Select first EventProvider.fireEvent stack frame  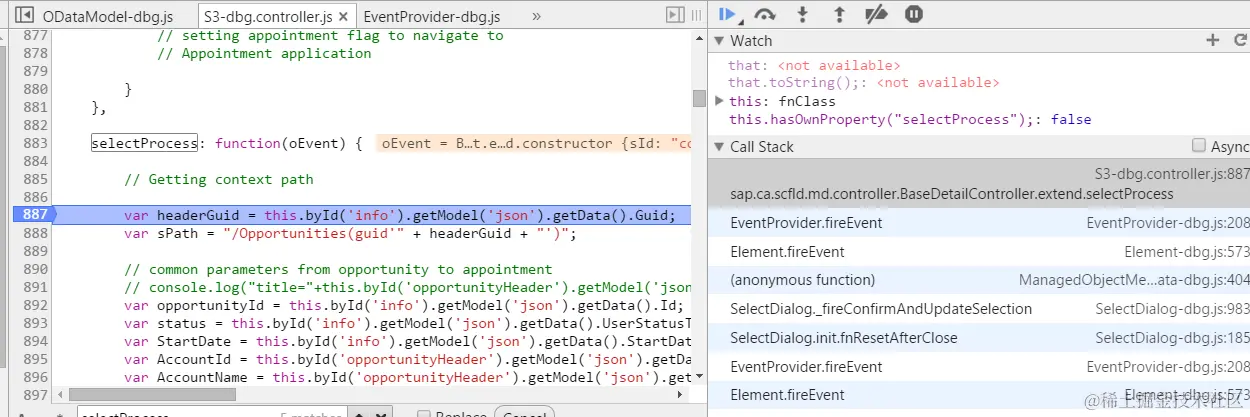[979, 223]
